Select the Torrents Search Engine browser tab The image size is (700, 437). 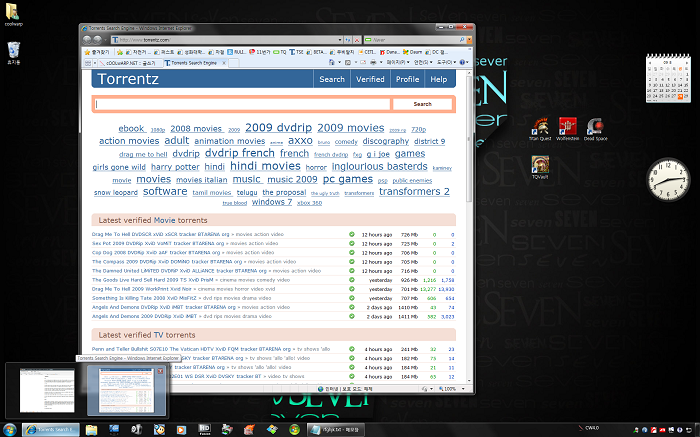[x=196, y=63]
